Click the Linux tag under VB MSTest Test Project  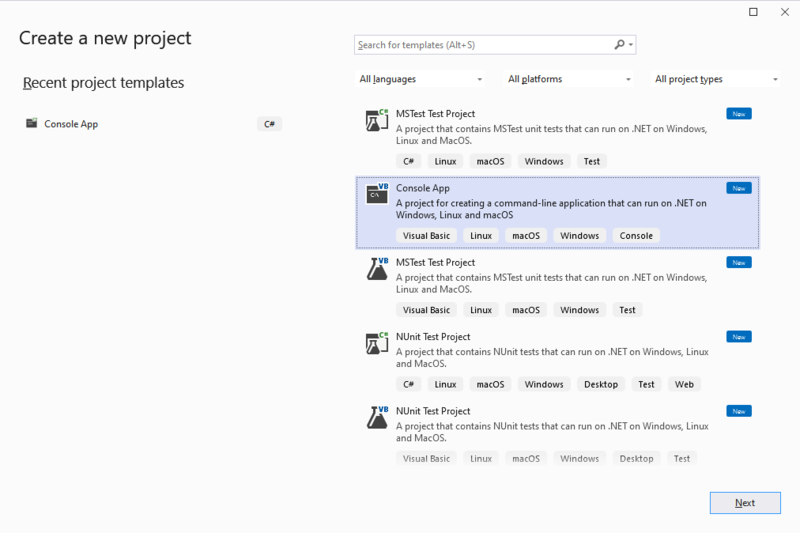tap(481, 310)
